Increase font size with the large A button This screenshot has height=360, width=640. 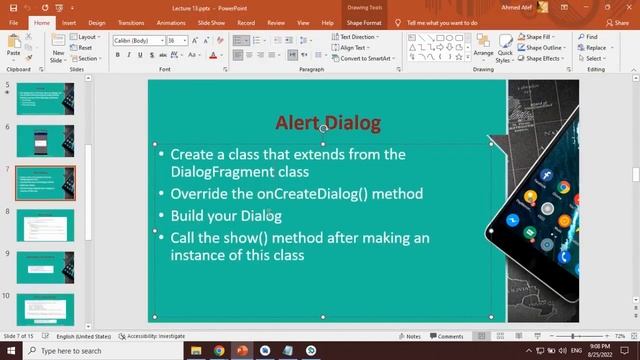[x=195, y=40]
